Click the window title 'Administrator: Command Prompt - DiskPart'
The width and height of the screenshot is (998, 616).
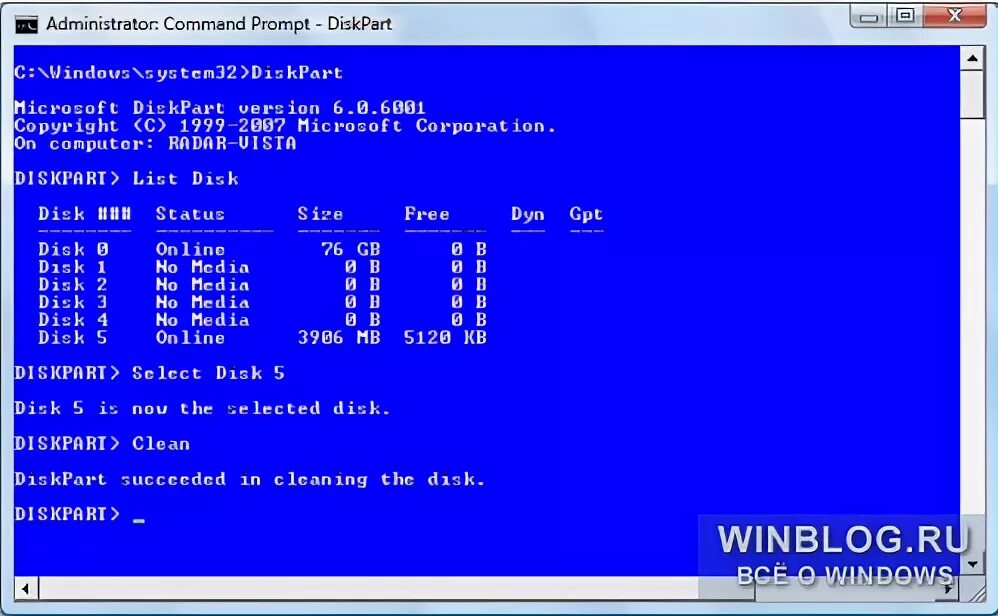click(219, 24)
